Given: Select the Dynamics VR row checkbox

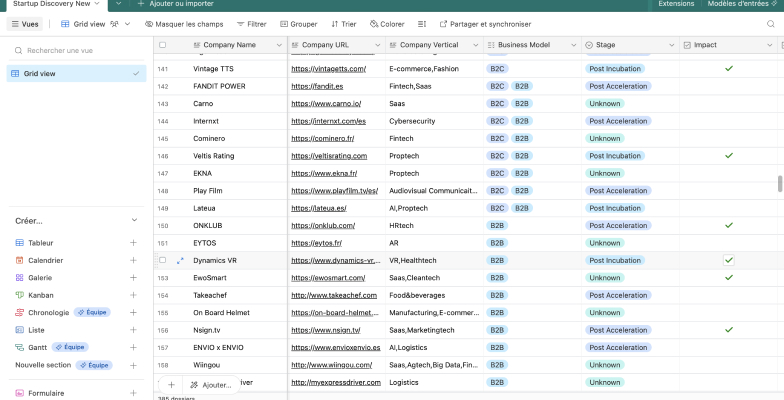Looking at the screenshot, I should tap(163, 260).
